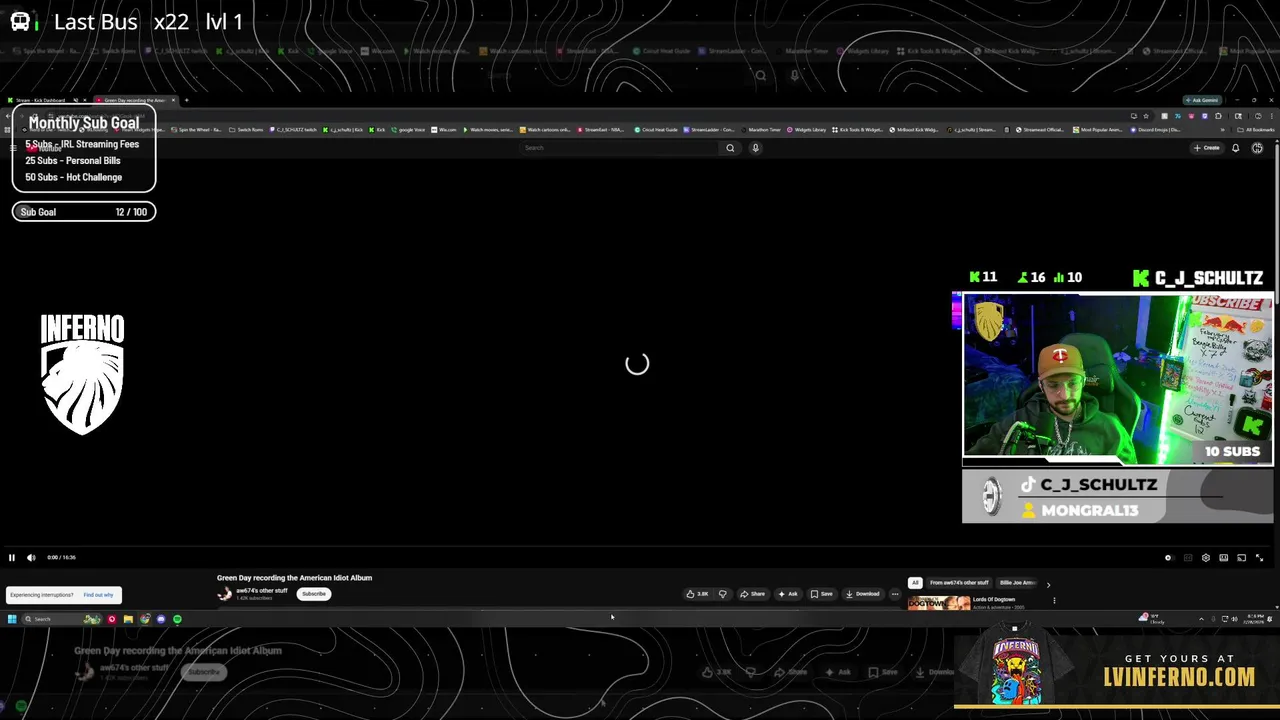This screenshot has height=720, width=1280.
Task: Click the Windows taskbar search box
Action: (62, 619)
